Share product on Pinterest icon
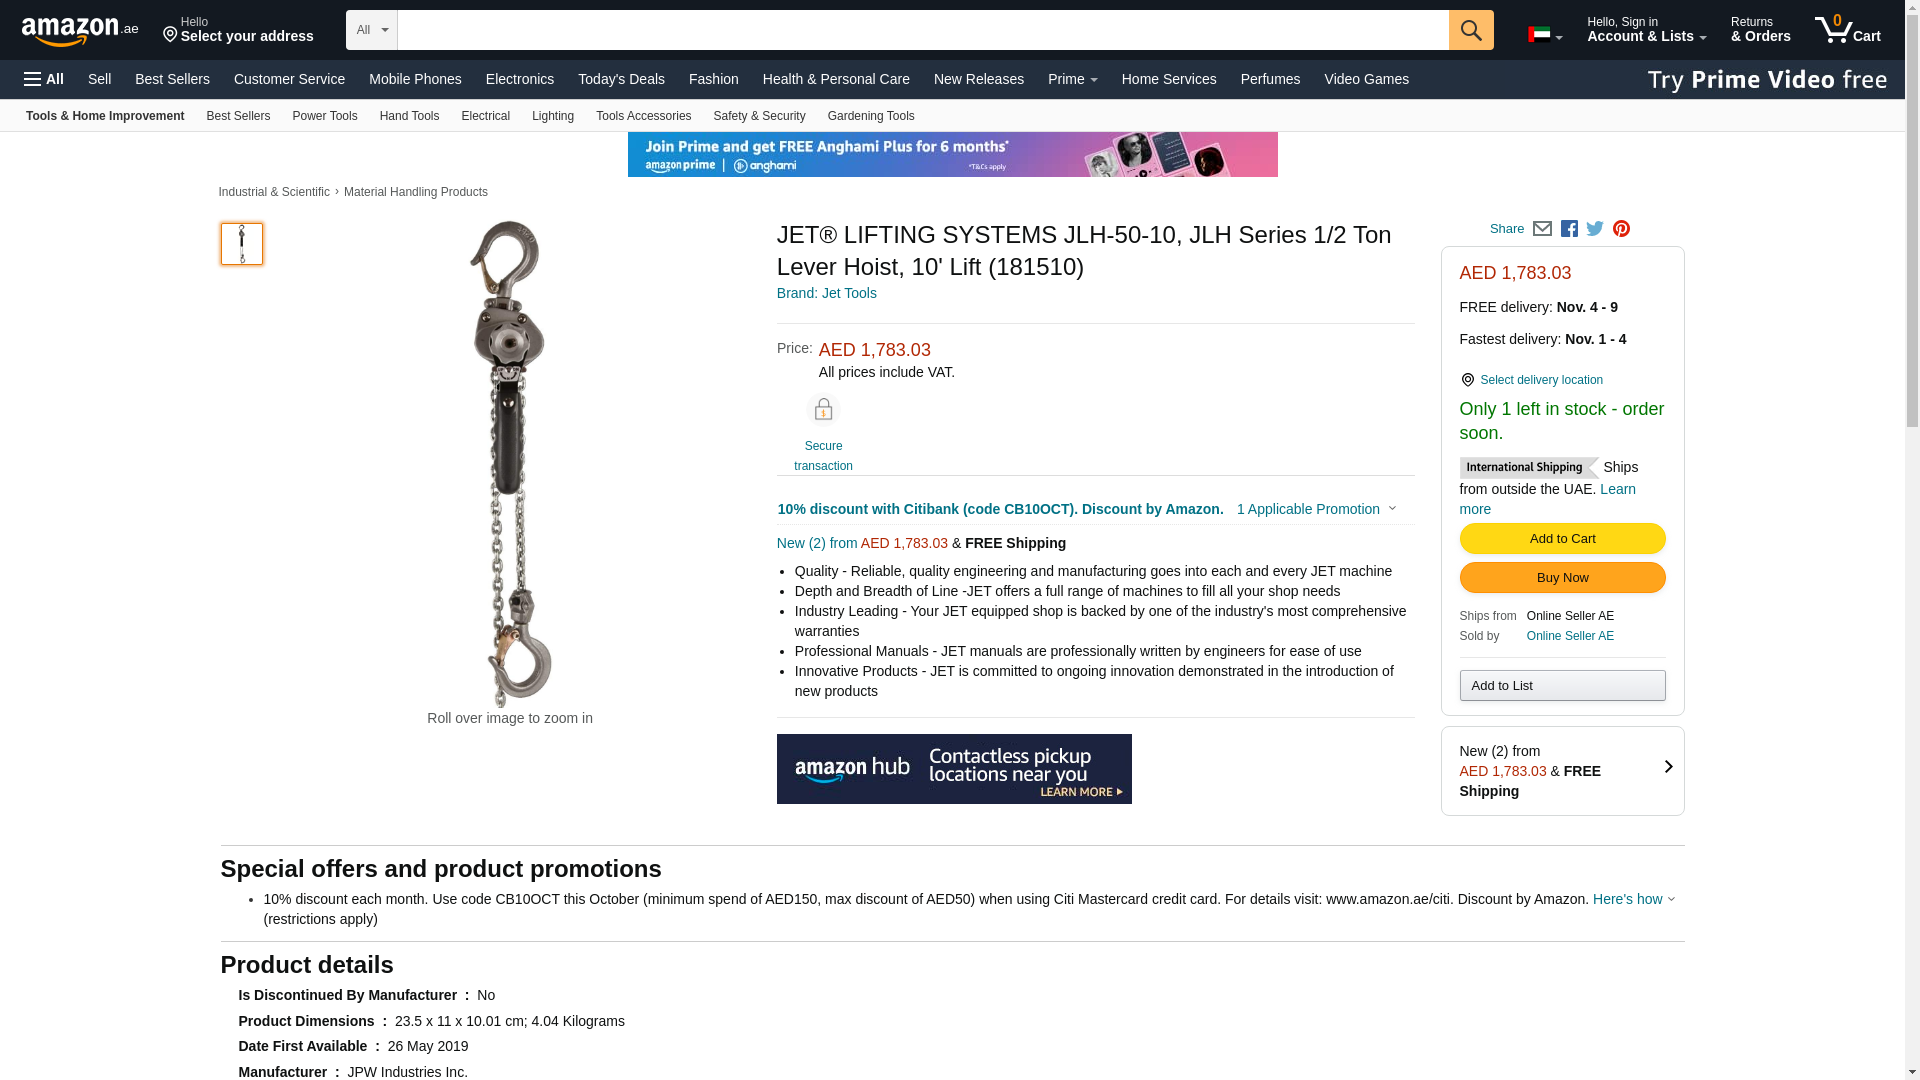Image resolution: width=1920 pixels, height=1080 pixels. (1621, 229)
